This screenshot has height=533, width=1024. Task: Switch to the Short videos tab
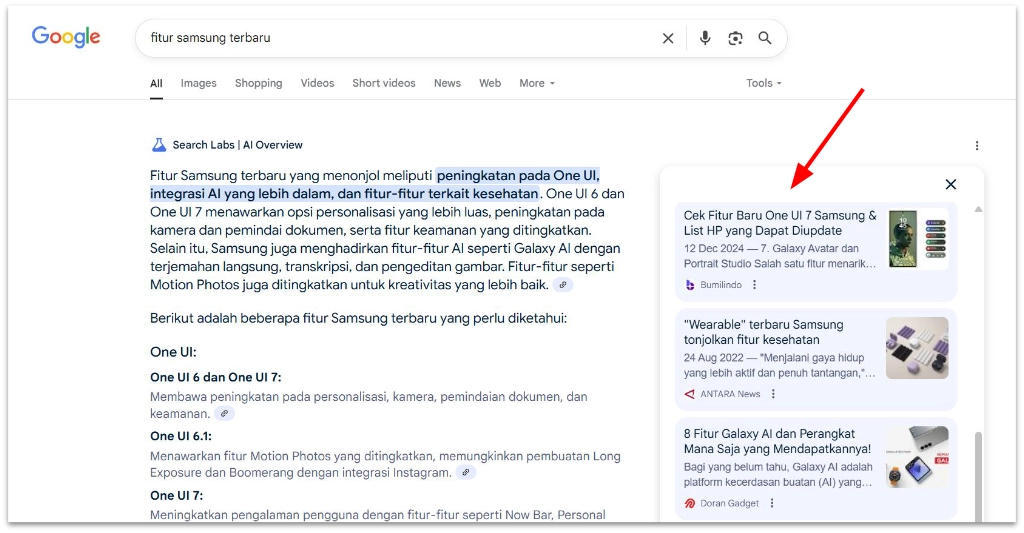click(x=383, y=83)
